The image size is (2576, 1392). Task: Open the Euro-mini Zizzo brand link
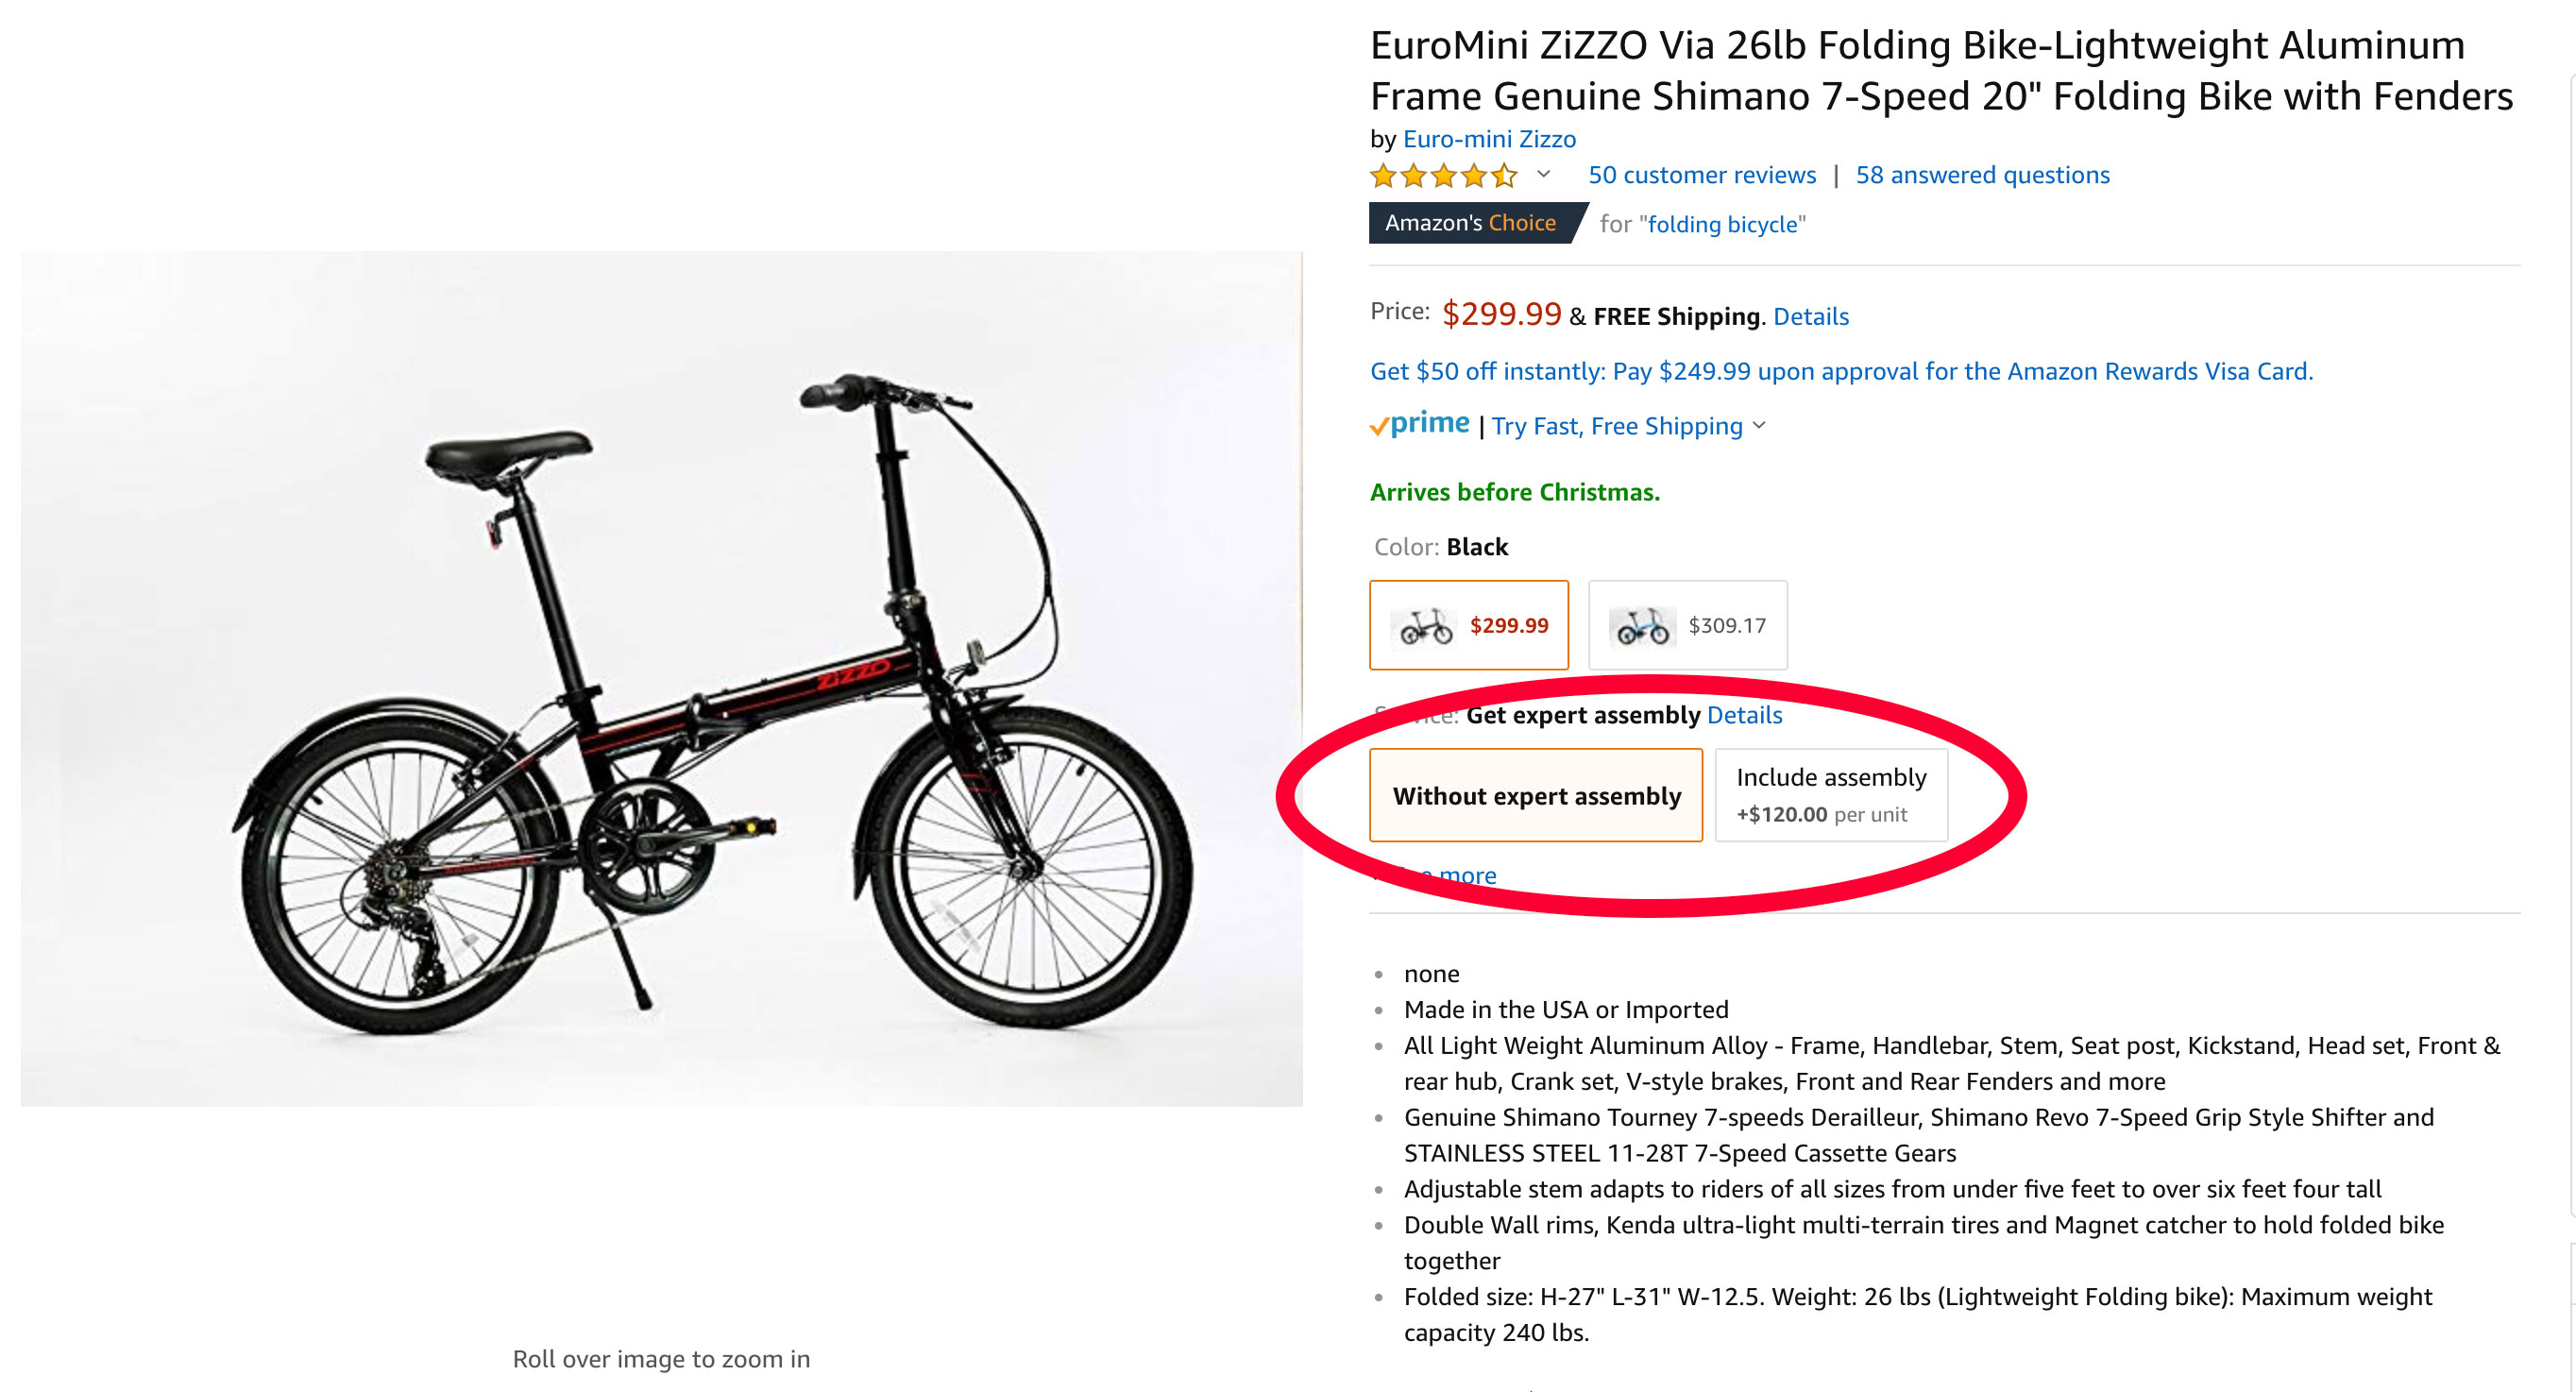pyautogui.click(x=1488, y=139)
